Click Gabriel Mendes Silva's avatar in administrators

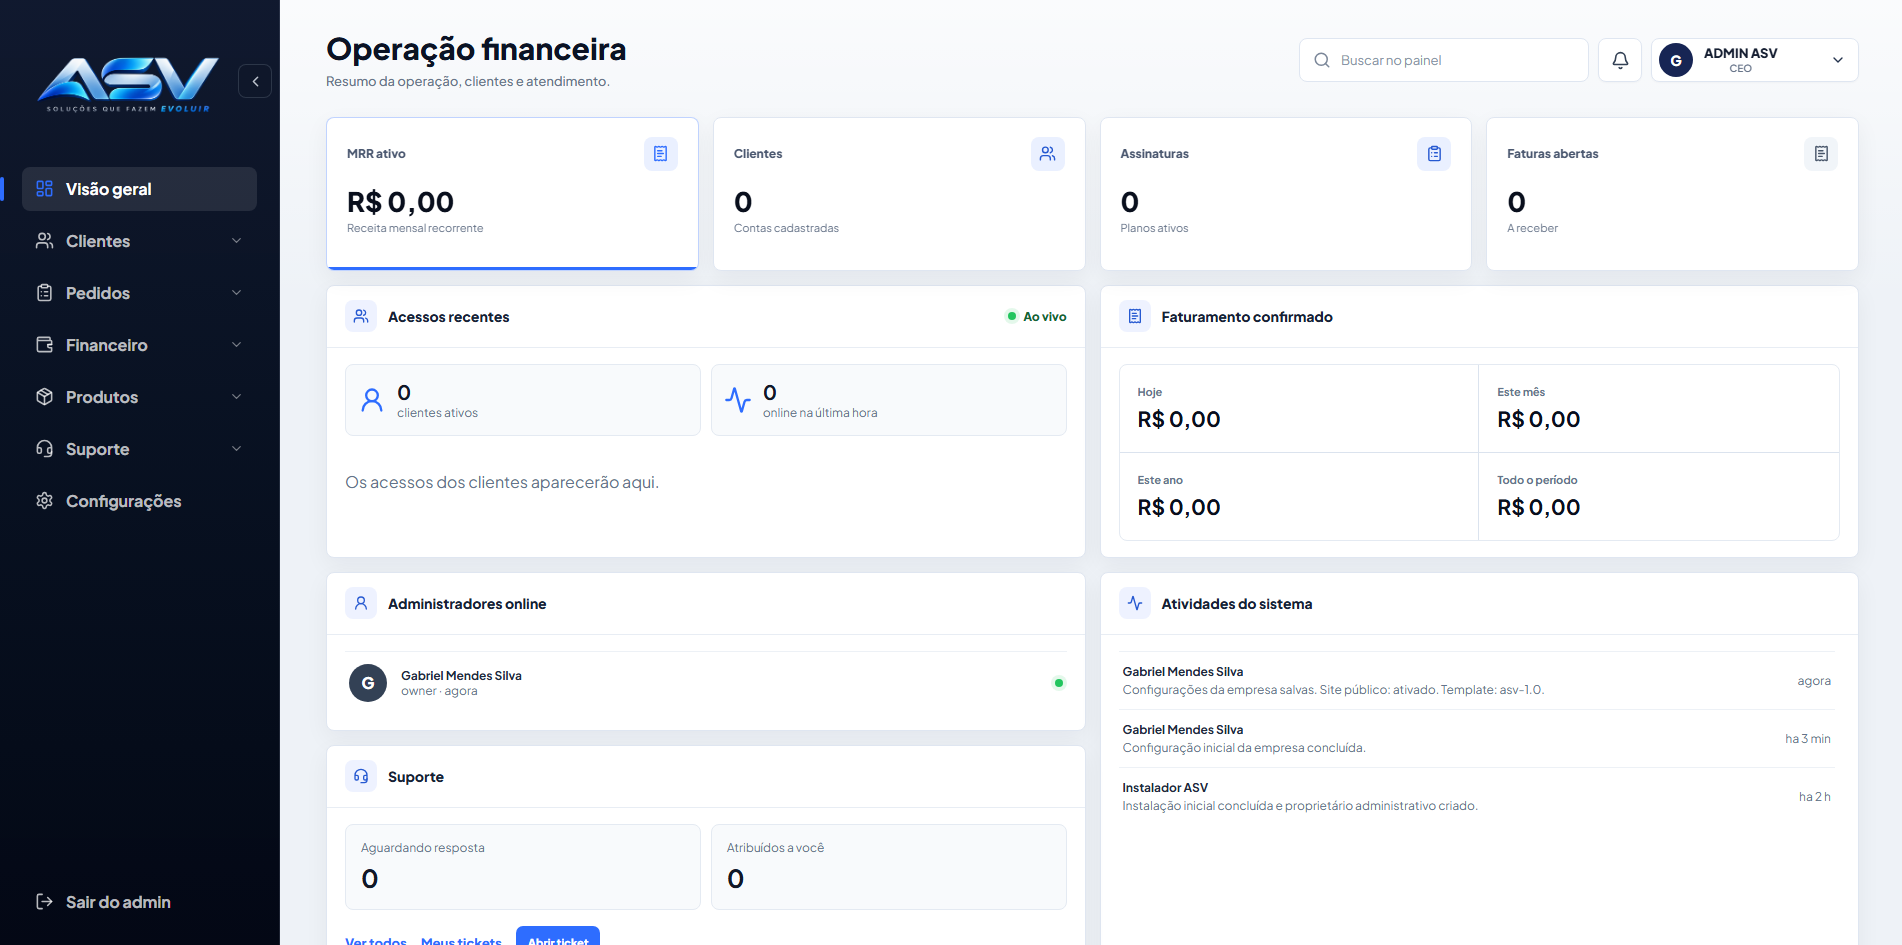pyautogui.click(x=368, y=683)
